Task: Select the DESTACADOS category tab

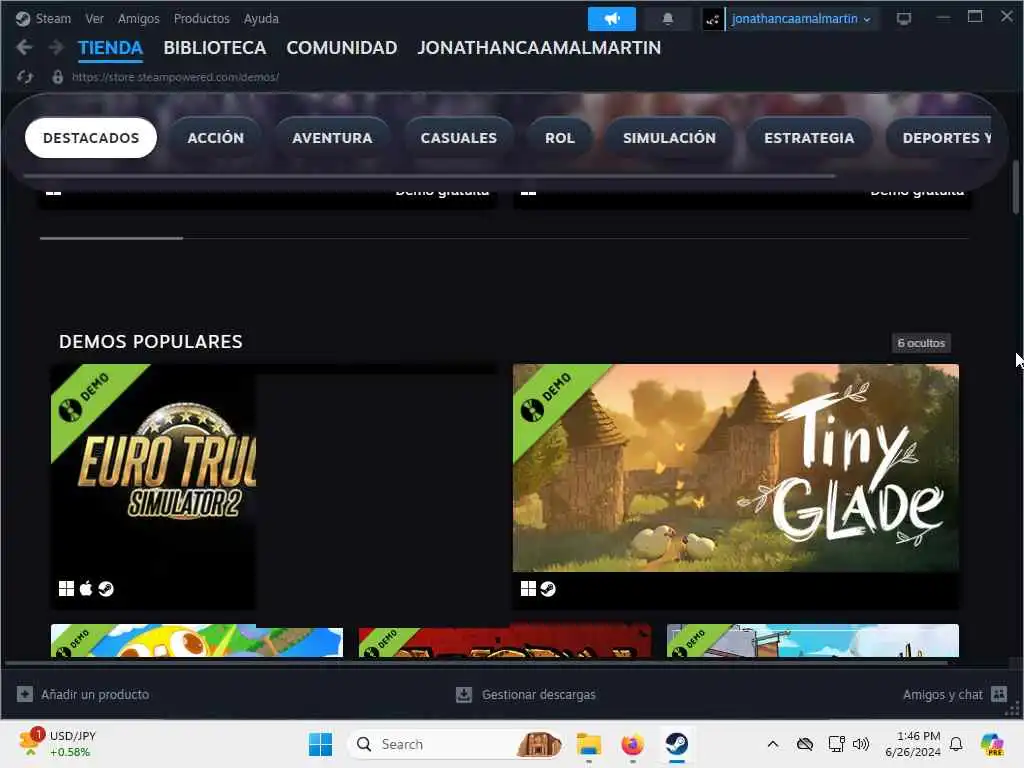Action: (91, 138)
